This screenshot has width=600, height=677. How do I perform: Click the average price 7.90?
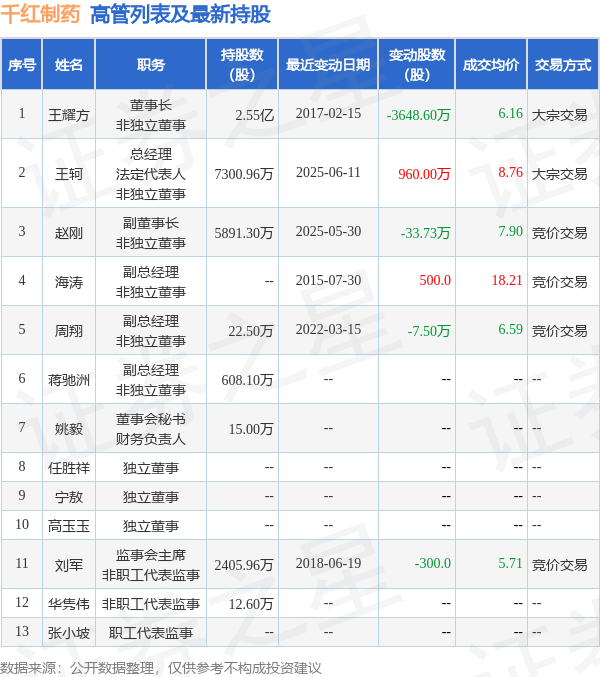tap(510, 231)
